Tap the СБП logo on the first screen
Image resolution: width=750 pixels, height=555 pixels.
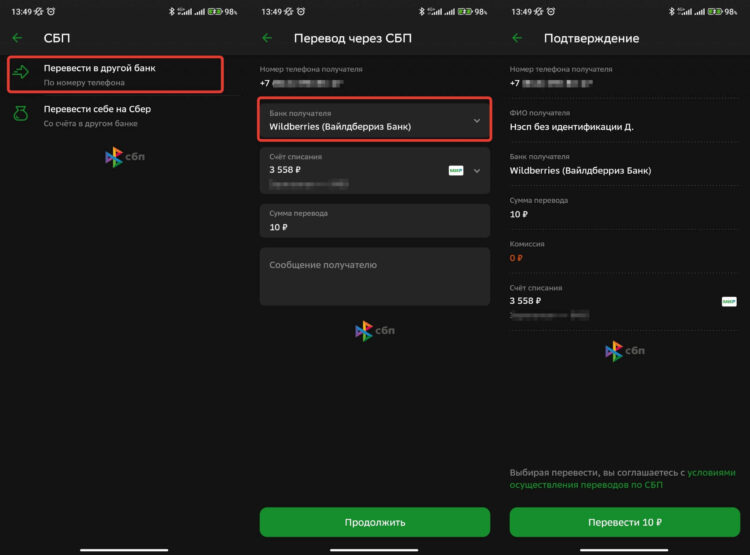(x=124, y=157)
